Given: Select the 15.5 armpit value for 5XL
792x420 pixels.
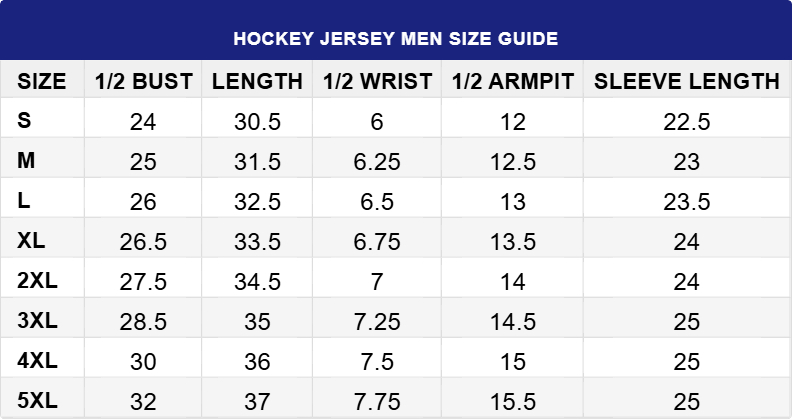Looking at the screenshot, I should [x=512, y=402].
